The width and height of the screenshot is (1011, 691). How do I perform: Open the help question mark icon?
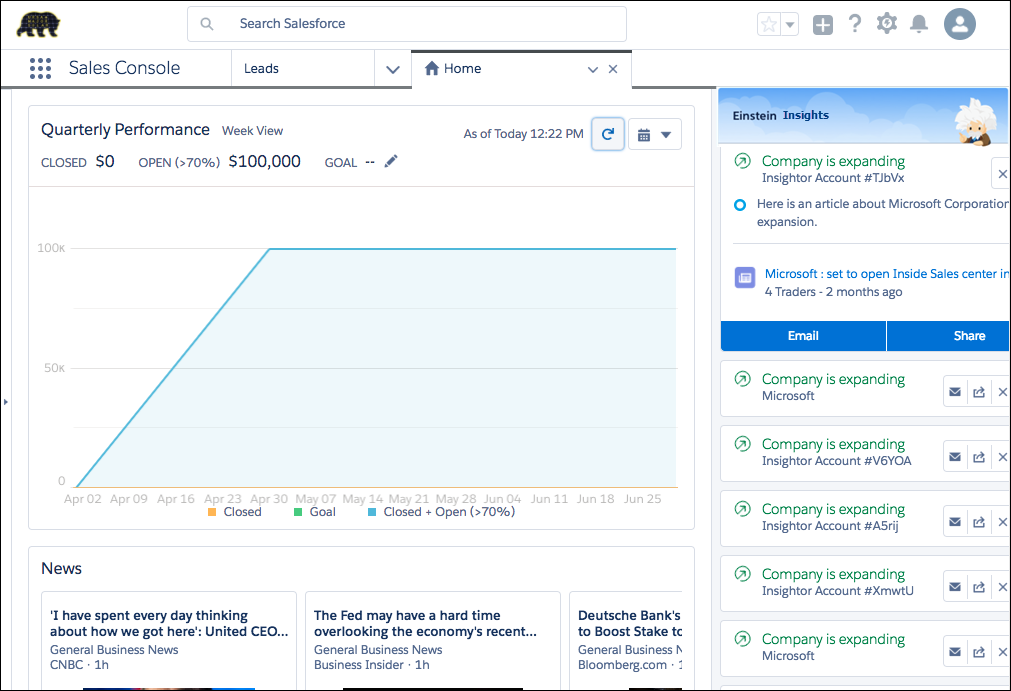pos(855,24)
